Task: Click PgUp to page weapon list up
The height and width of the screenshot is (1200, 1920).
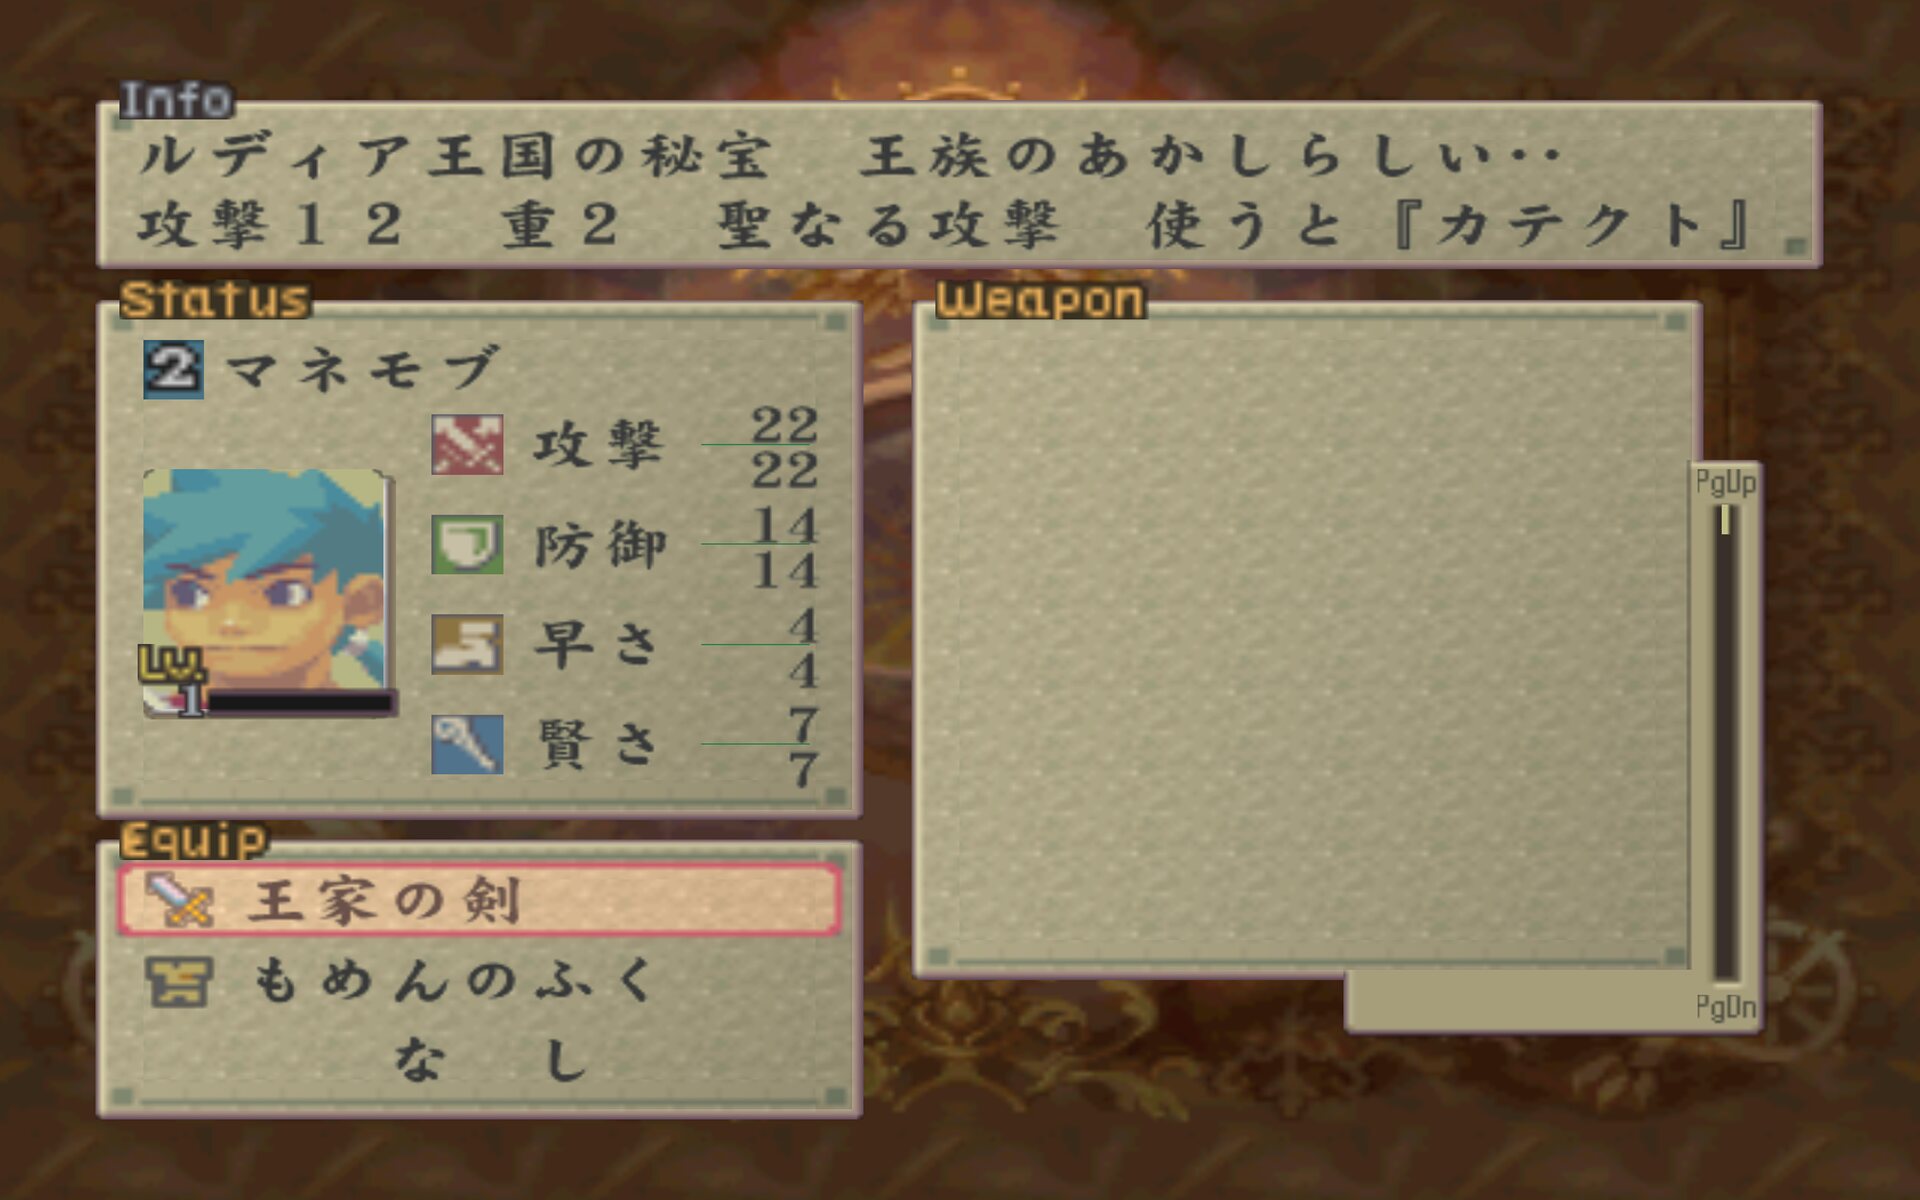Action: click(x=1725, y=483)
